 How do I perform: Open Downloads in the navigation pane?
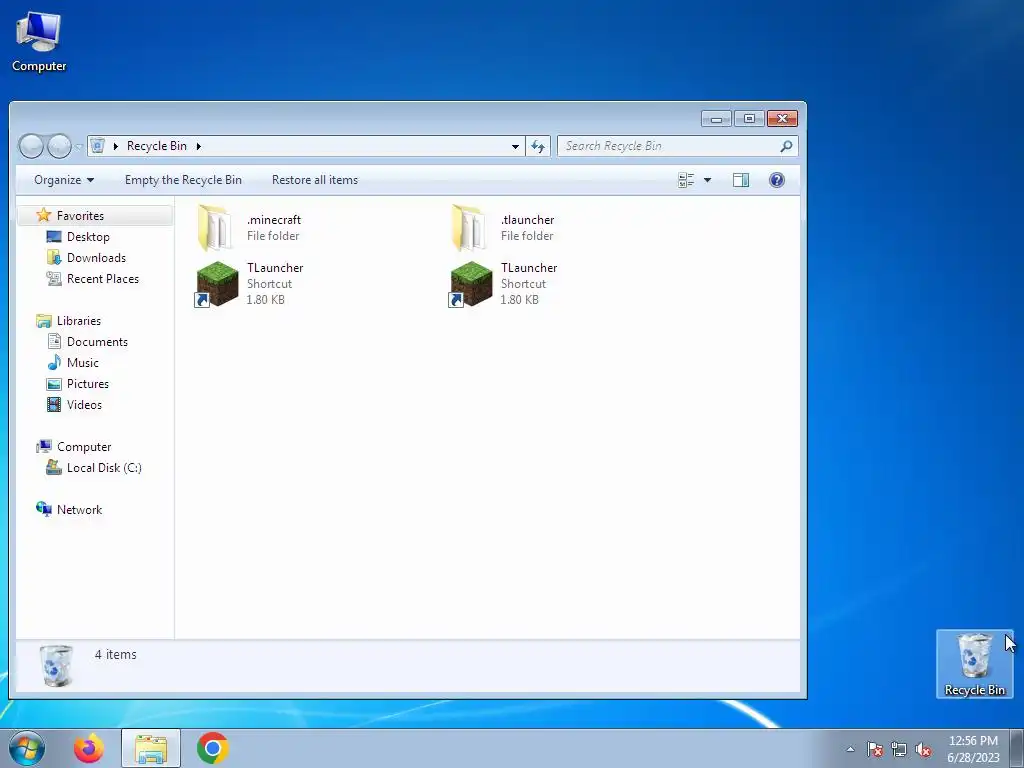(96, 257)
